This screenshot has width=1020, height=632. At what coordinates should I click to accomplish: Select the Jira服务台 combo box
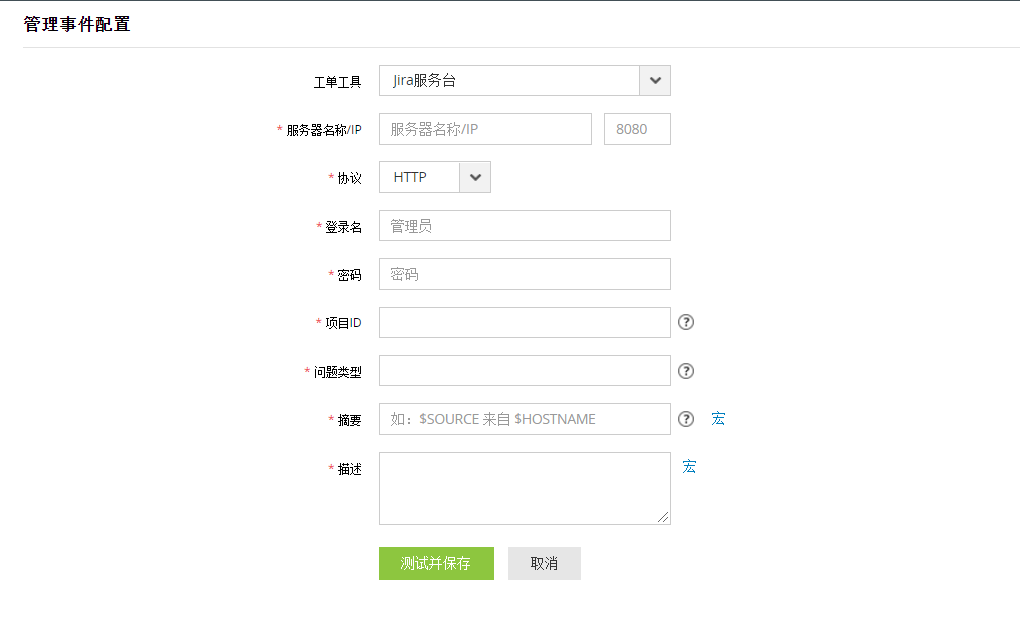pyautogui.click(x=509, y=81)
